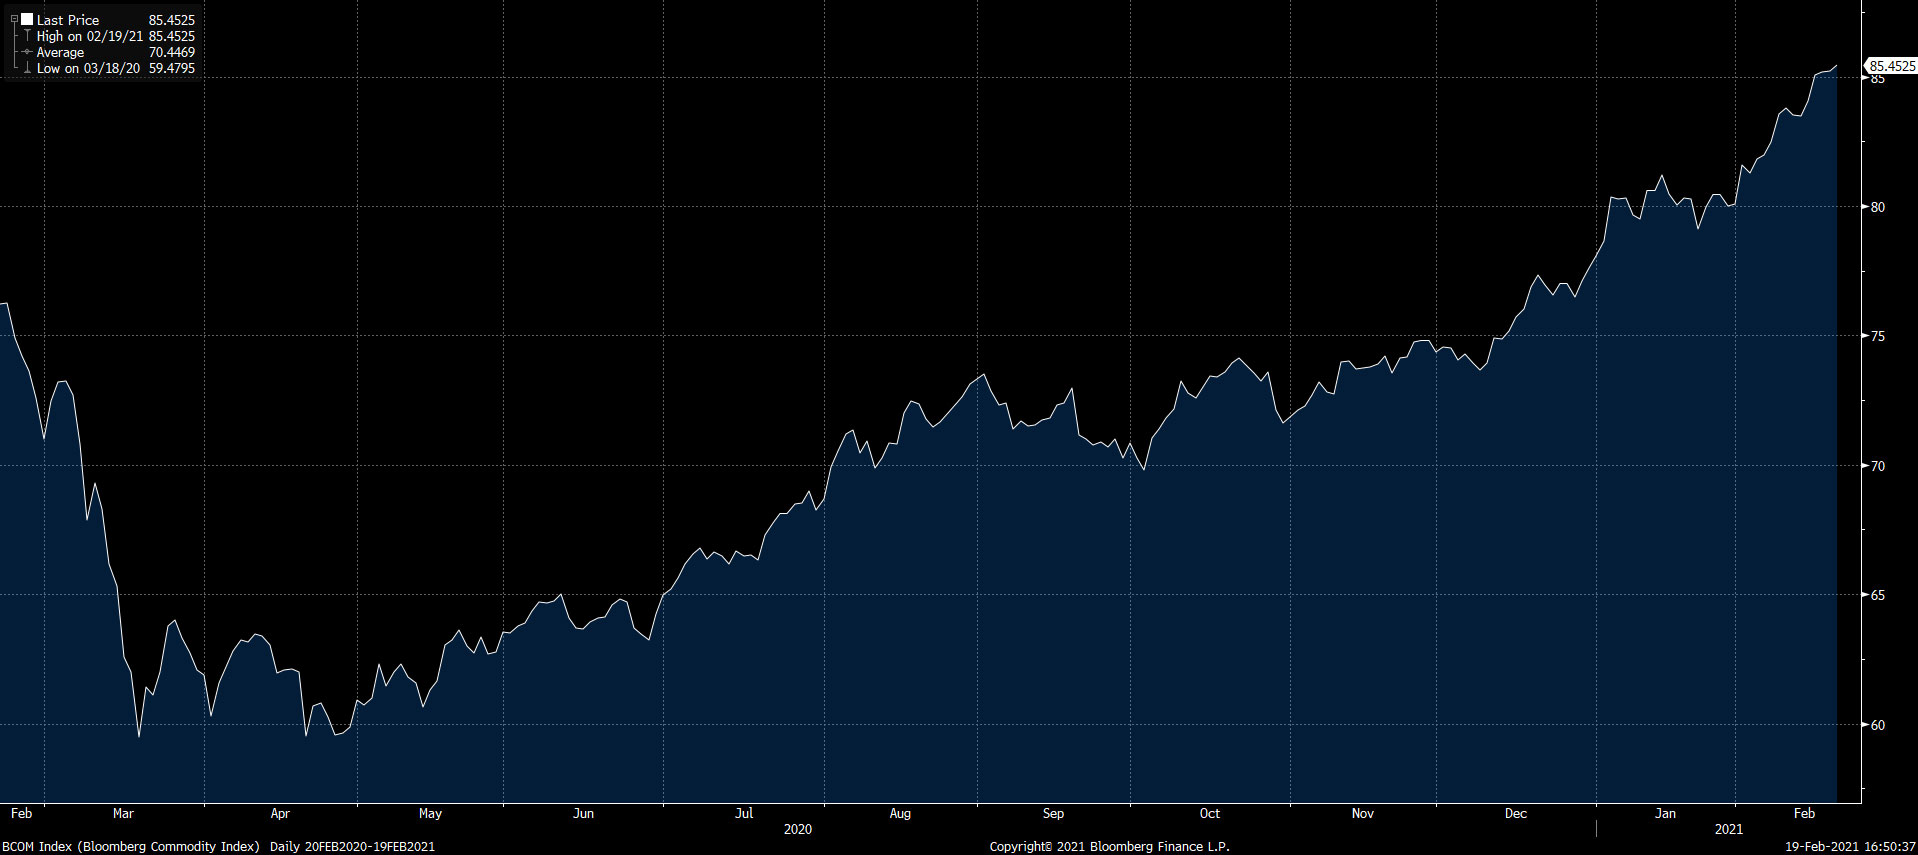Click the 85.4525 current price tag on axis

pyautogui.click(x=1891, y=66)
